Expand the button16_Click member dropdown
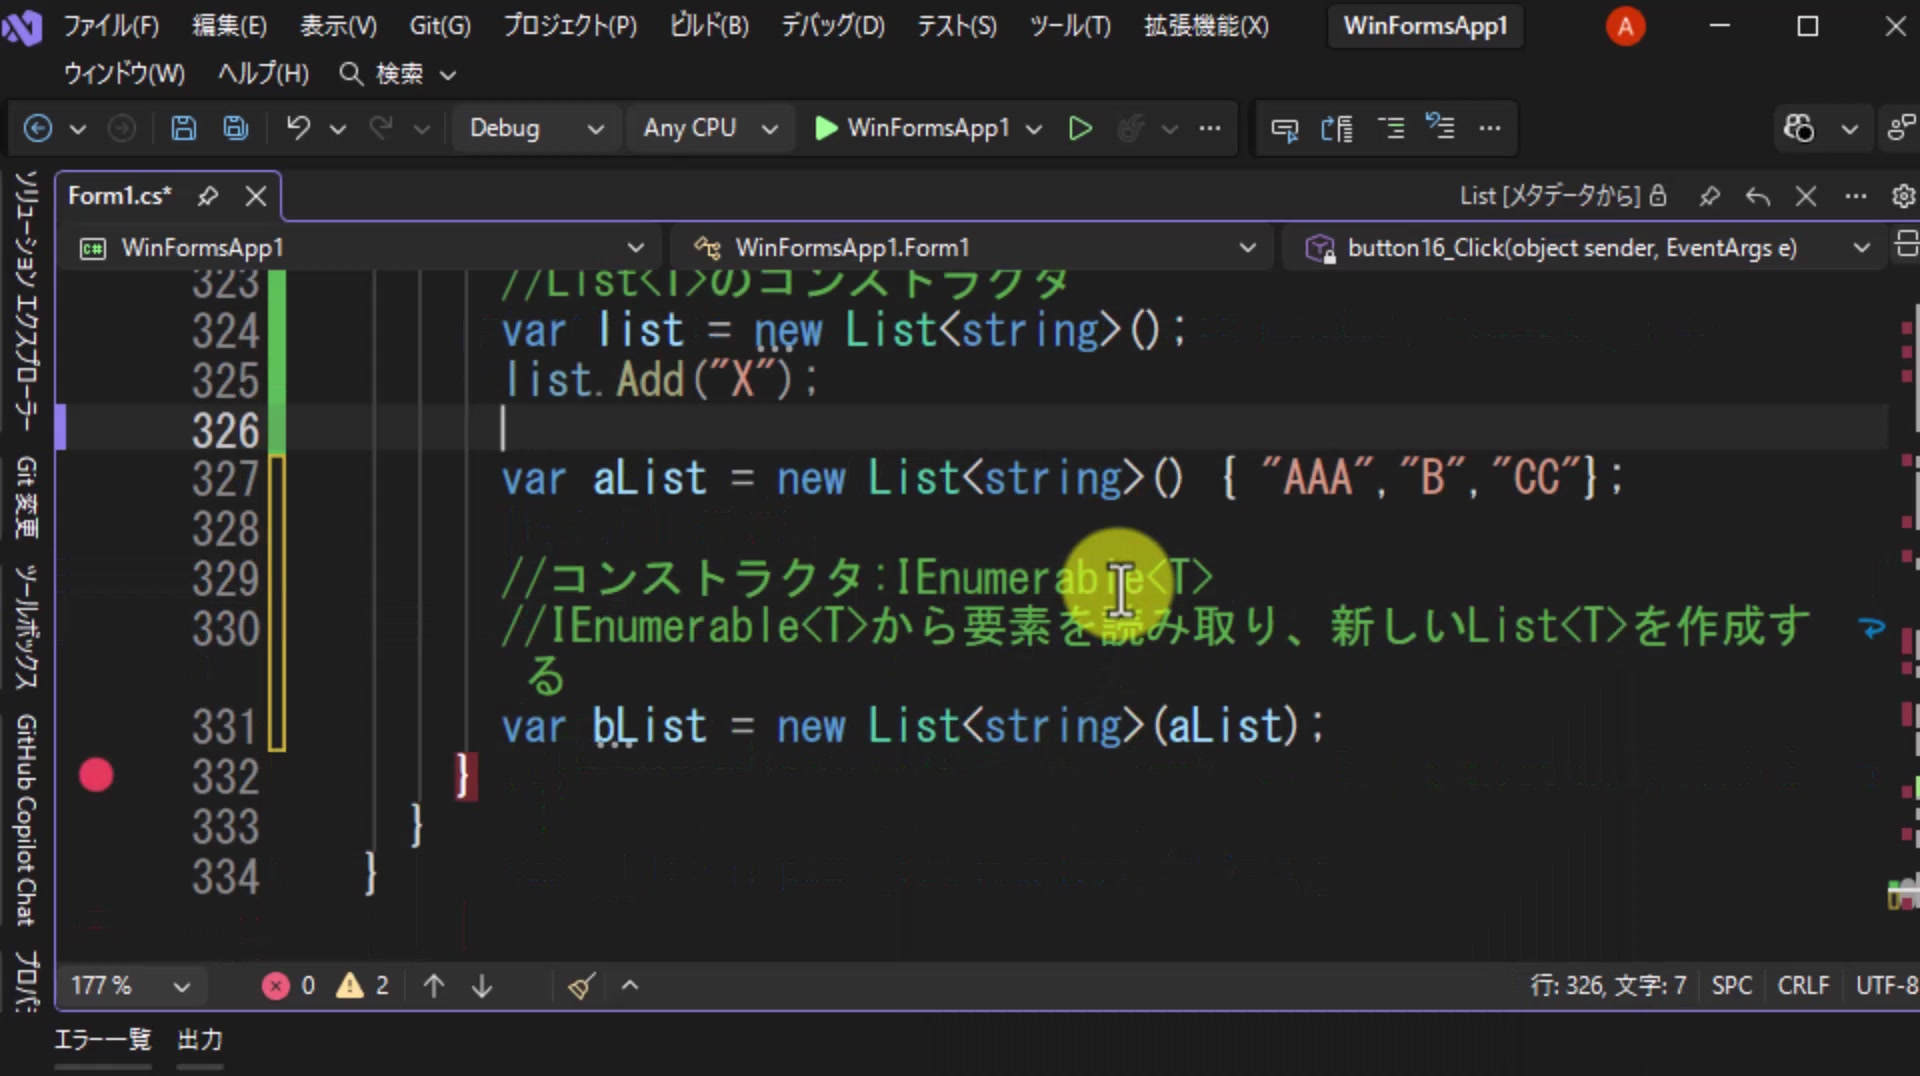1920x1076 pixels. point(1586,248)
